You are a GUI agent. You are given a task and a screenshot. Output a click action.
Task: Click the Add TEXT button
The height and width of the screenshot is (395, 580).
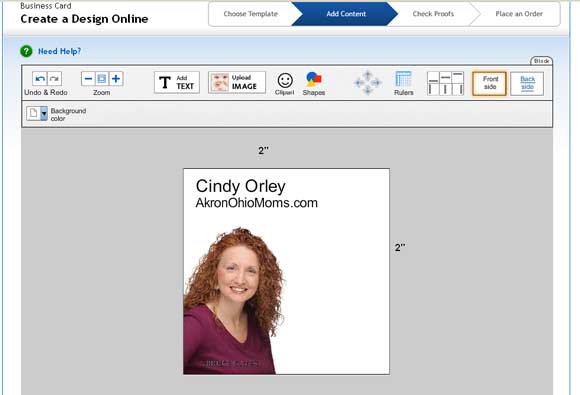[177, 82]
